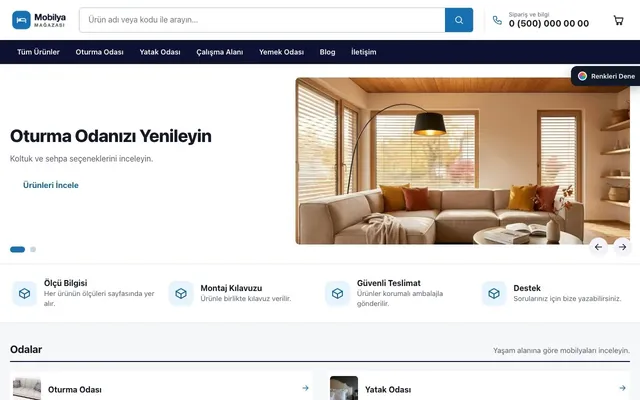Open the İletişim menu item
The image size is (640, 400).
pyautogui.click(x=364, y=52)
